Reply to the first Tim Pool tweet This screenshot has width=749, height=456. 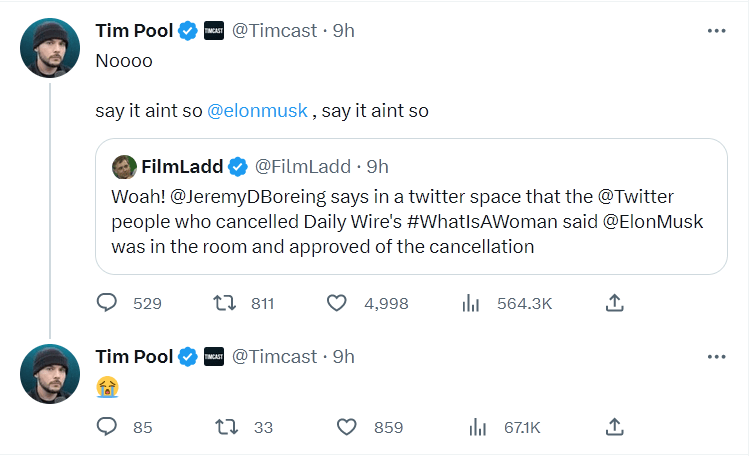pos(107,303)
